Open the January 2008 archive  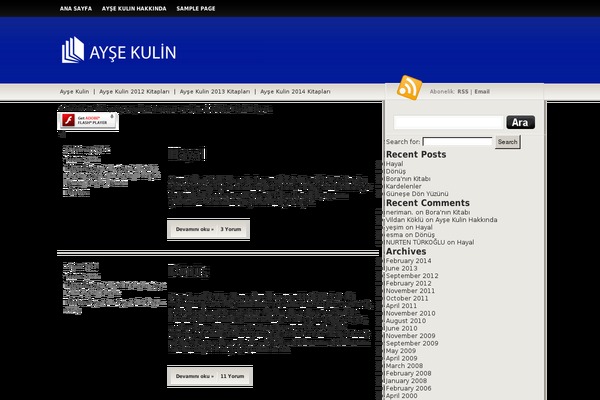[x=406, y=381]
